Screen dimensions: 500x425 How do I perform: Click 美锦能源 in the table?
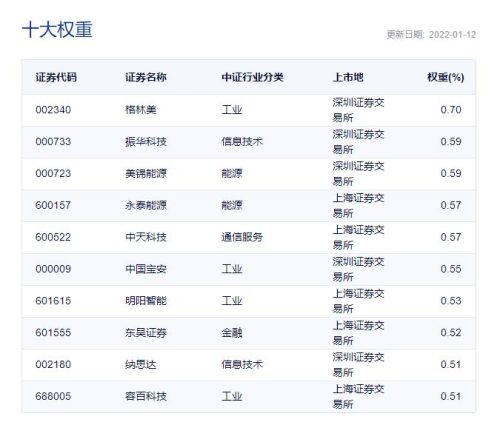146,173
